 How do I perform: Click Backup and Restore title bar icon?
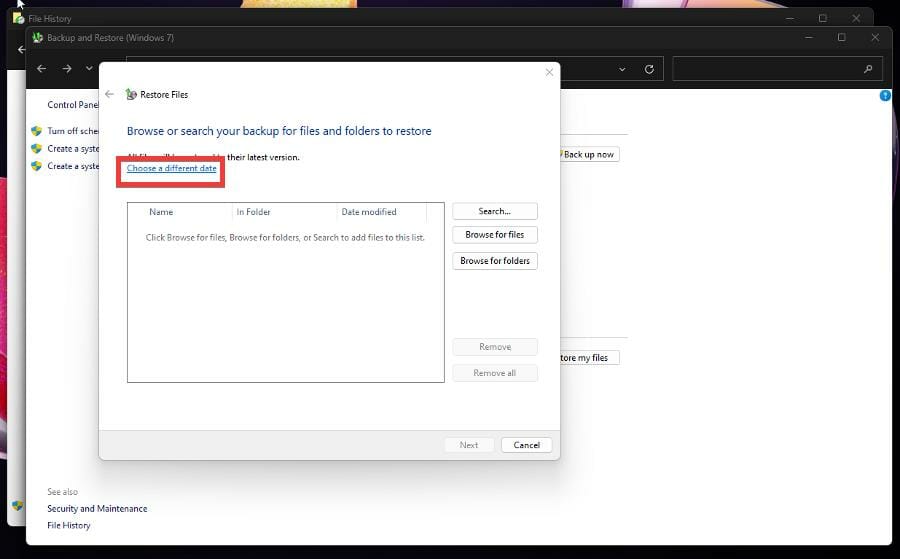click(x=38, y=38)
